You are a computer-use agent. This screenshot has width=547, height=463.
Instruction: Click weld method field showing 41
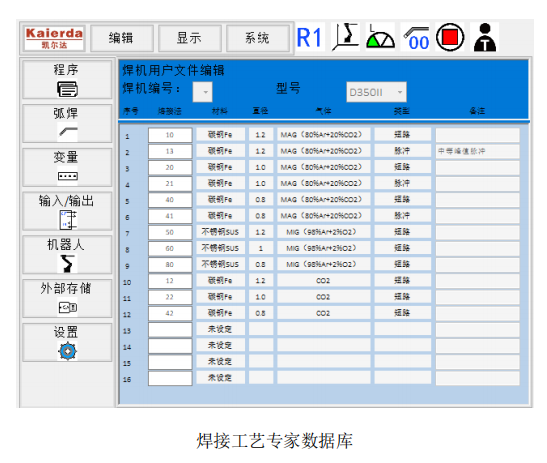coord(170,216)
